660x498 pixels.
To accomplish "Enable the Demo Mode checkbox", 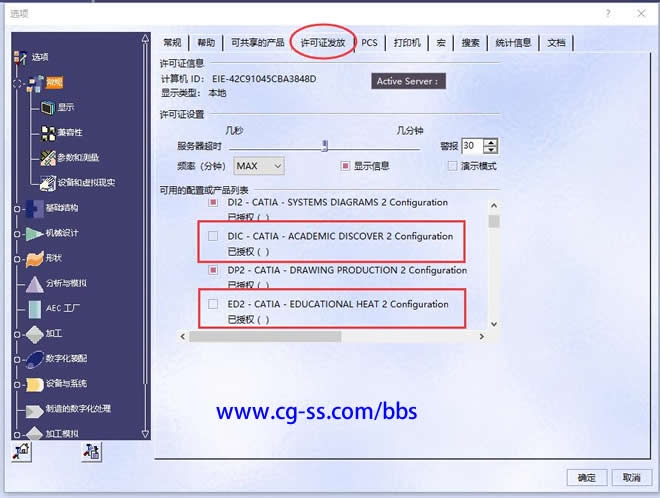I will tap(452, 166).
